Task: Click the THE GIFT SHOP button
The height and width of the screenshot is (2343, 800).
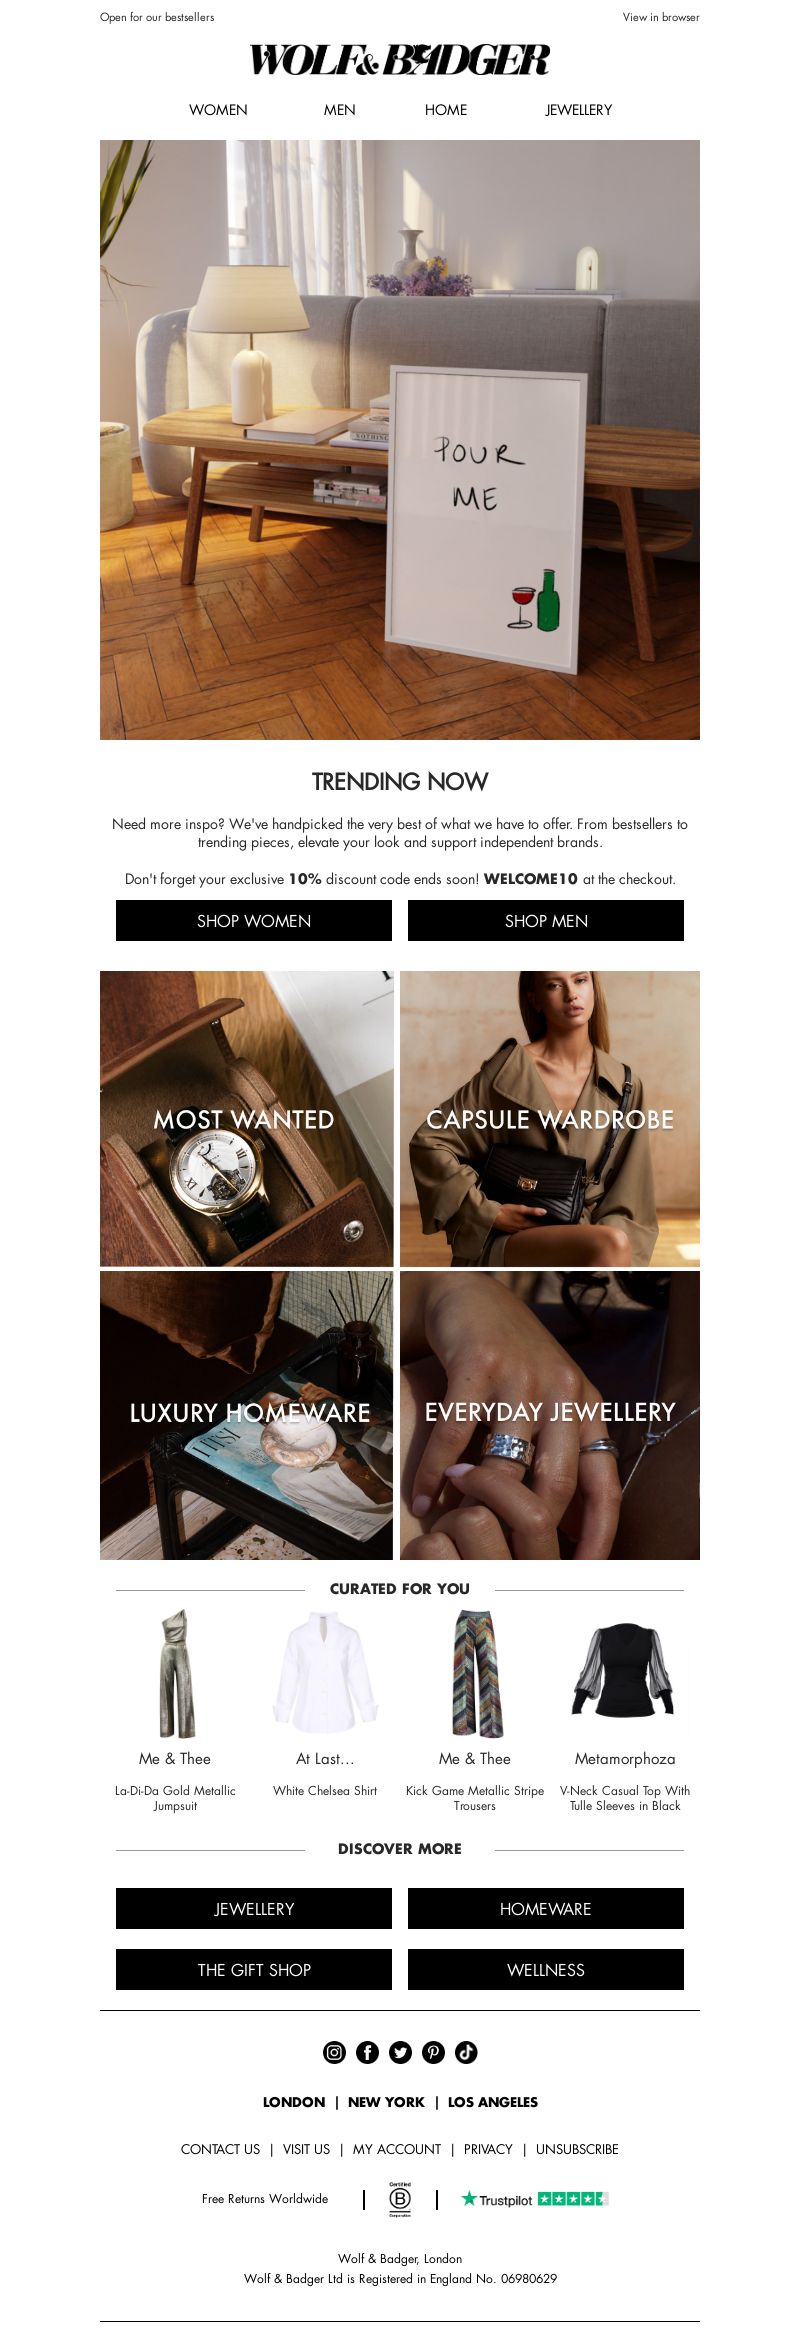Action: click(254, 1970)
